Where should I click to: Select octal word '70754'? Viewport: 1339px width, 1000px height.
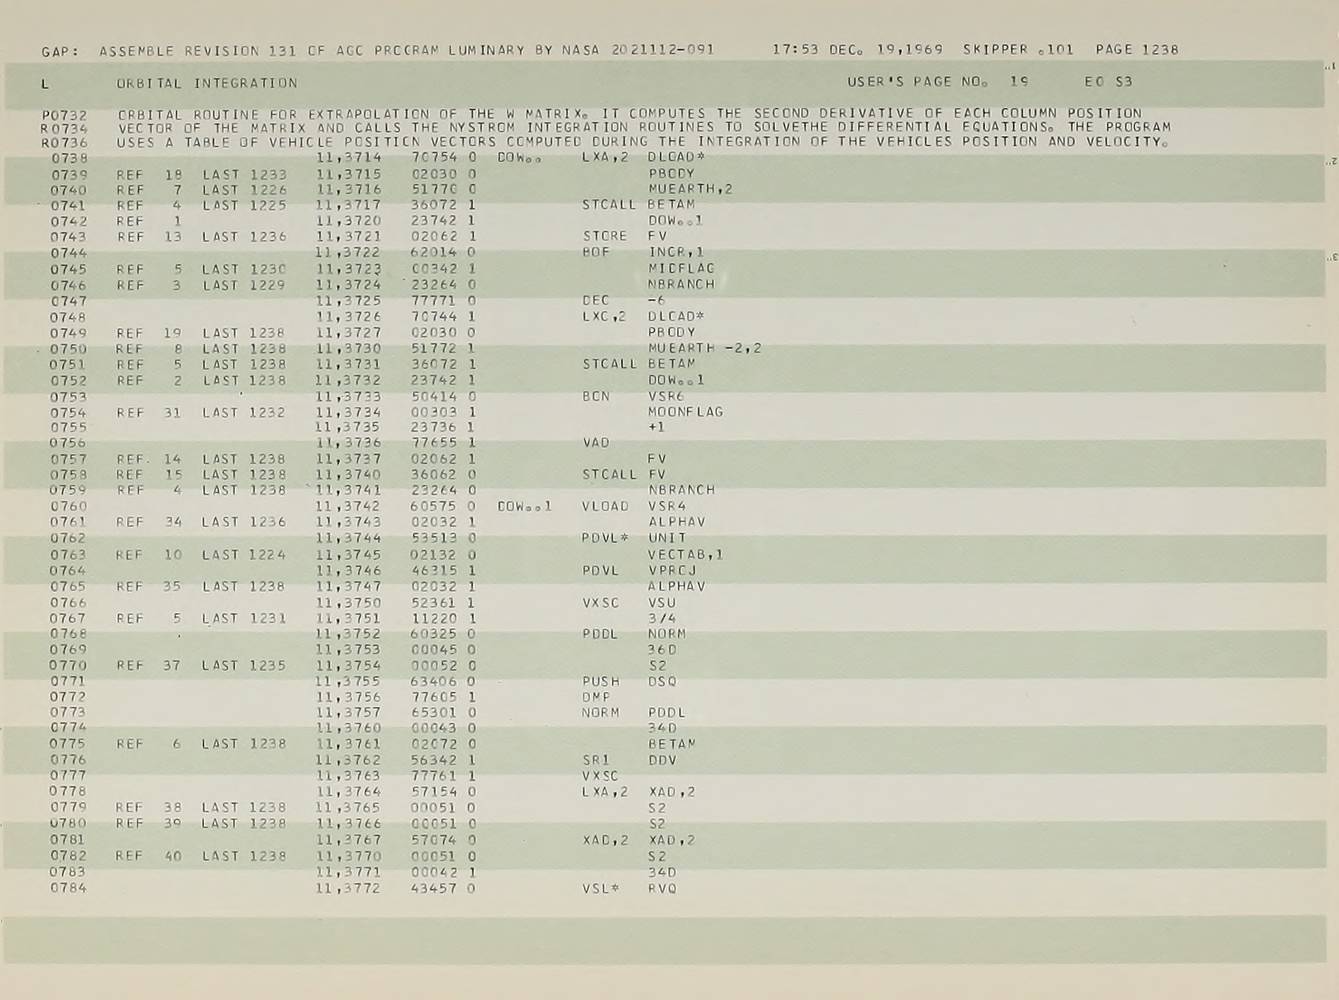[434, 157]
